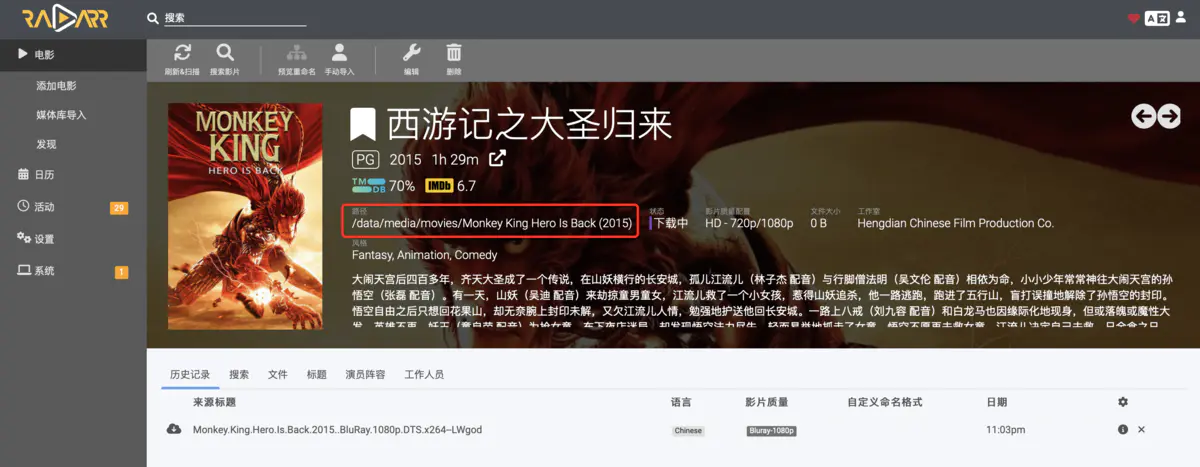Go to next movie arrow
The image size is (1200, 467).
tap(1169, 116)
